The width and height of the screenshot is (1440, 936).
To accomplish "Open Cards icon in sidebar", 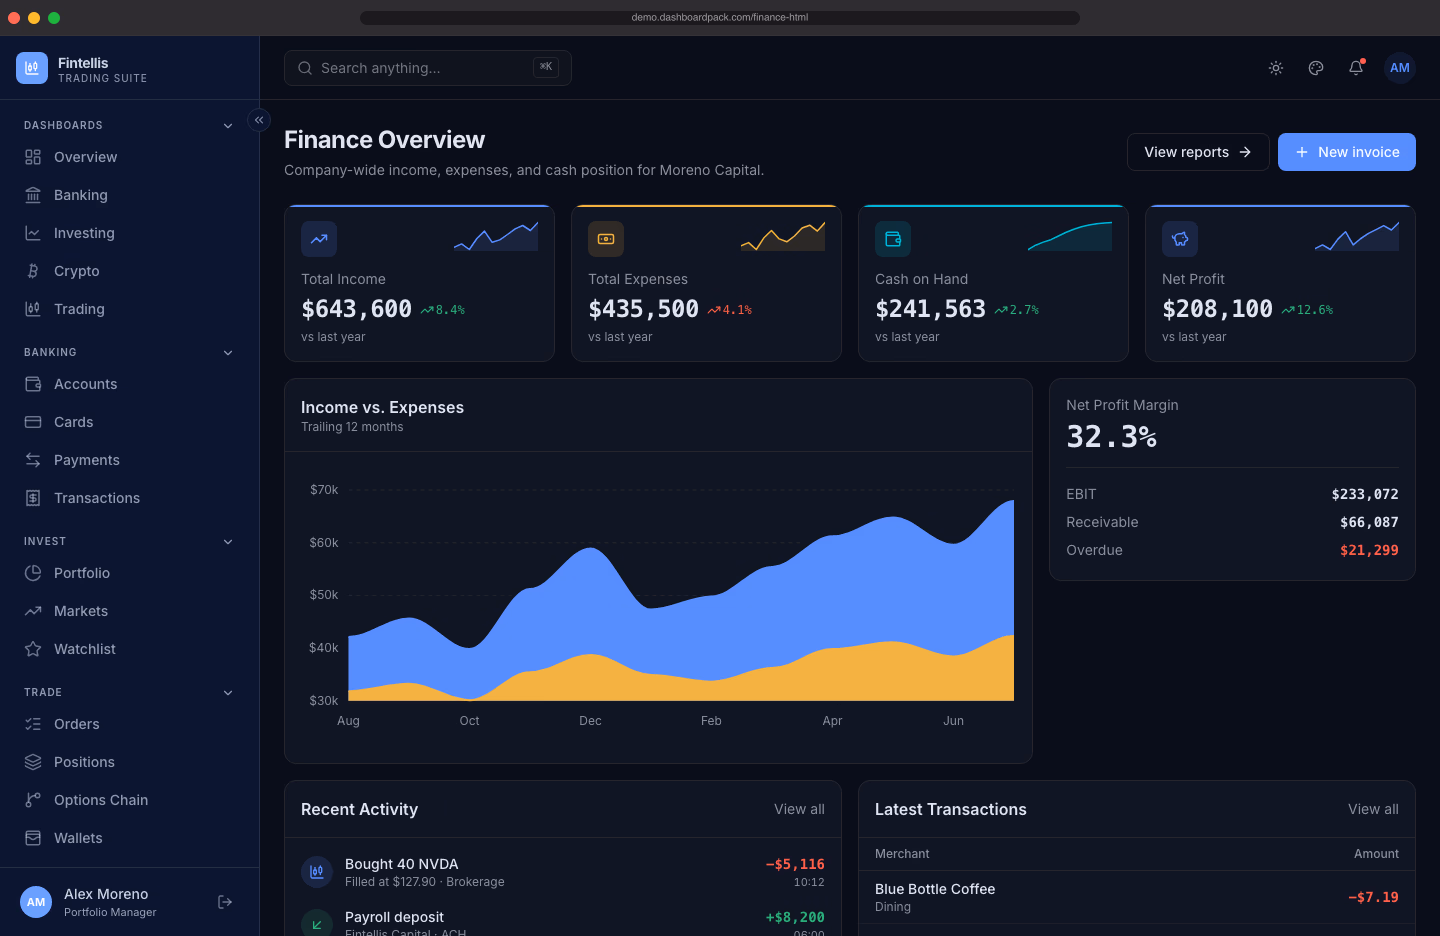I will tap(33, 422).
